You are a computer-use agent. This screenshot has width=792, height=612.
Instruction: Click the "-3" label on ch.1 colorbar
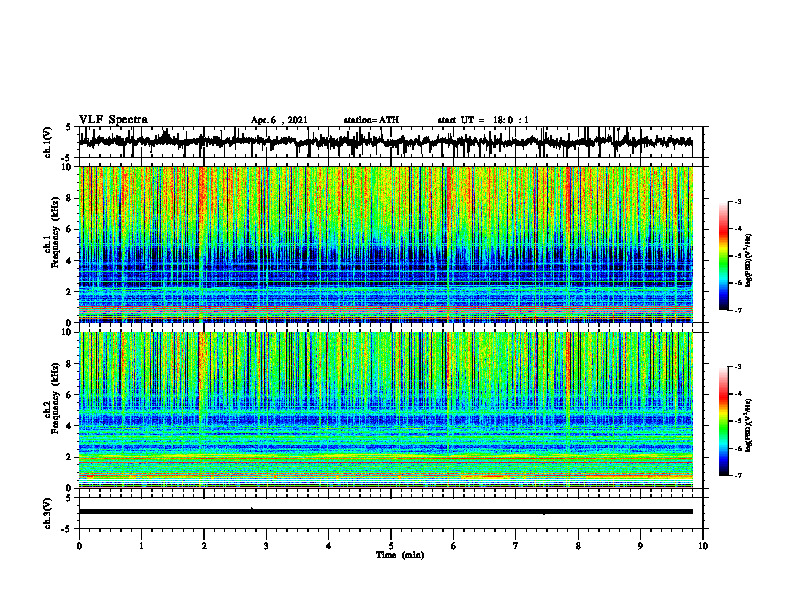click(738, 202)
